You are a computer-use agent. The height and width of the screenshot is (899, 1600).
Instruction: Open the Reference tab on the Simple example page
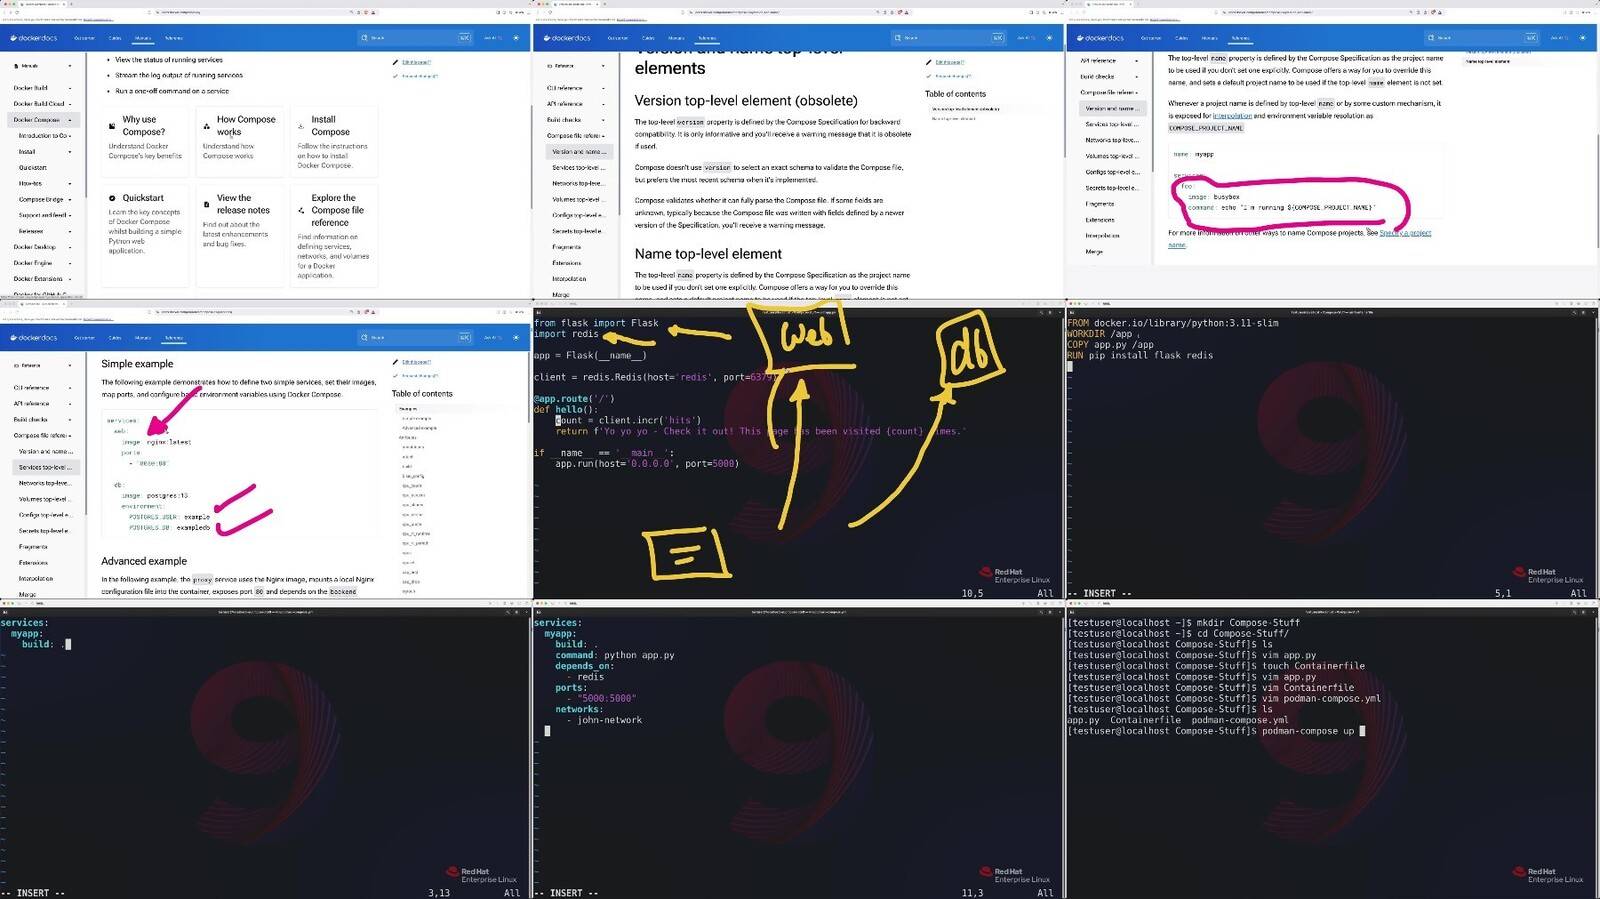pos(174,337)
